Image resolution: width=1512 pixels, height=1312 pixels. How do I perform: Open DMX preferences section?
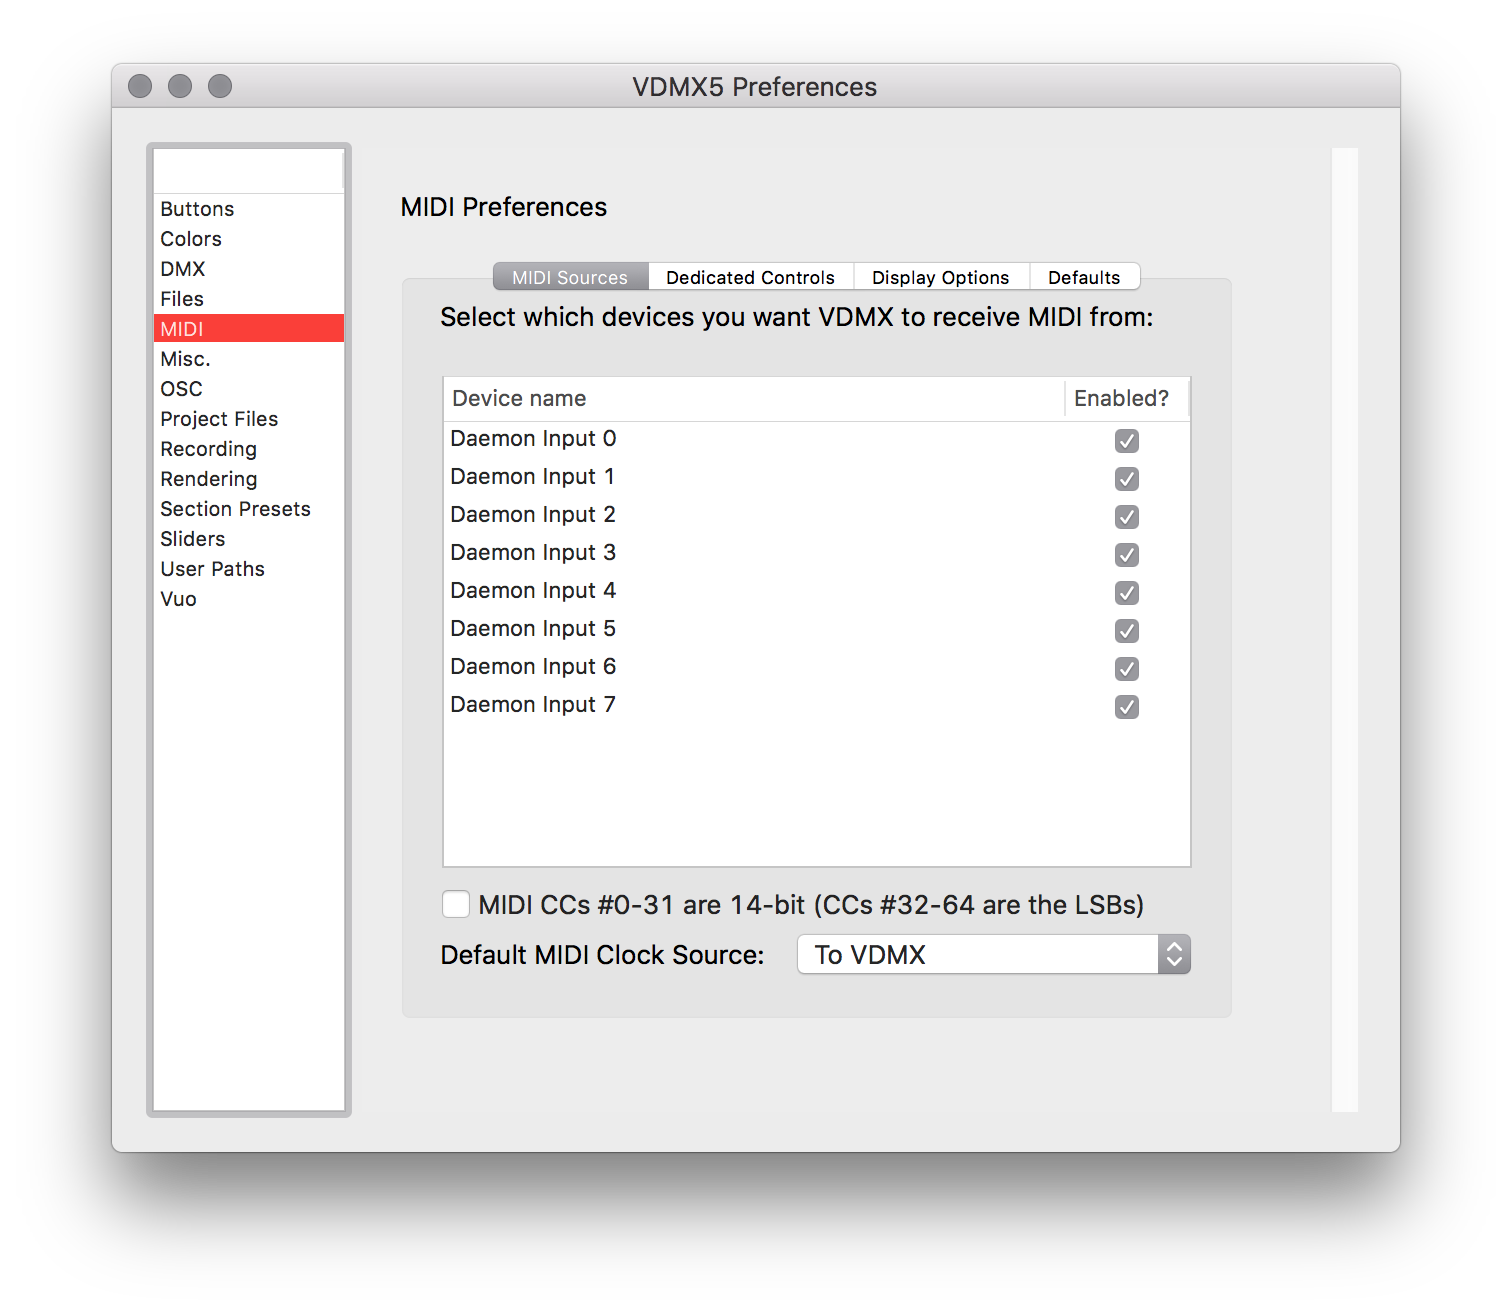click(x=249, y=269)
